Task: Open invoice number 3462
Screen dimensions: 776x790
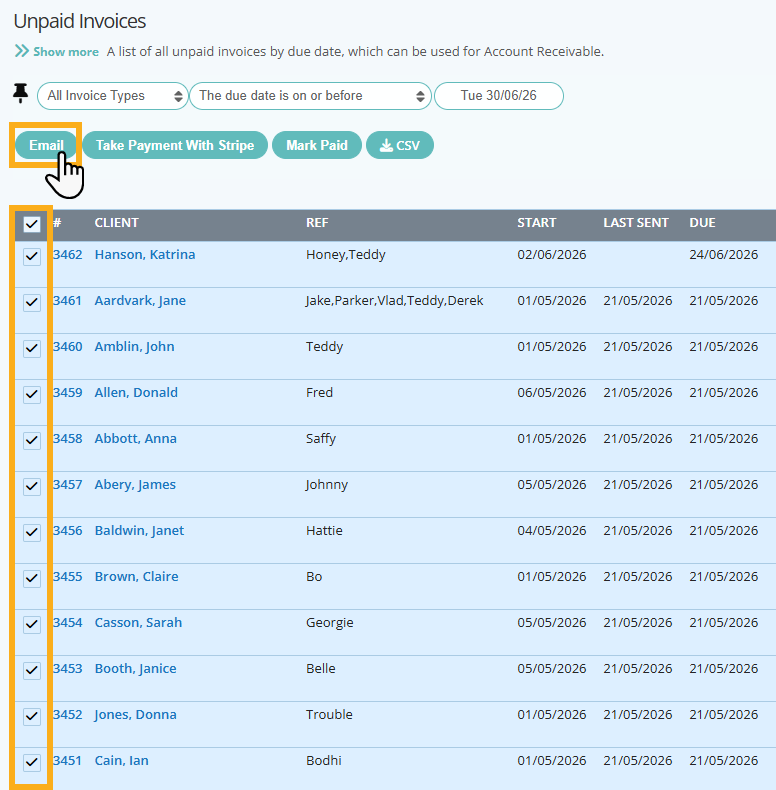Action: pyautogui.click(x=68, y=254)
